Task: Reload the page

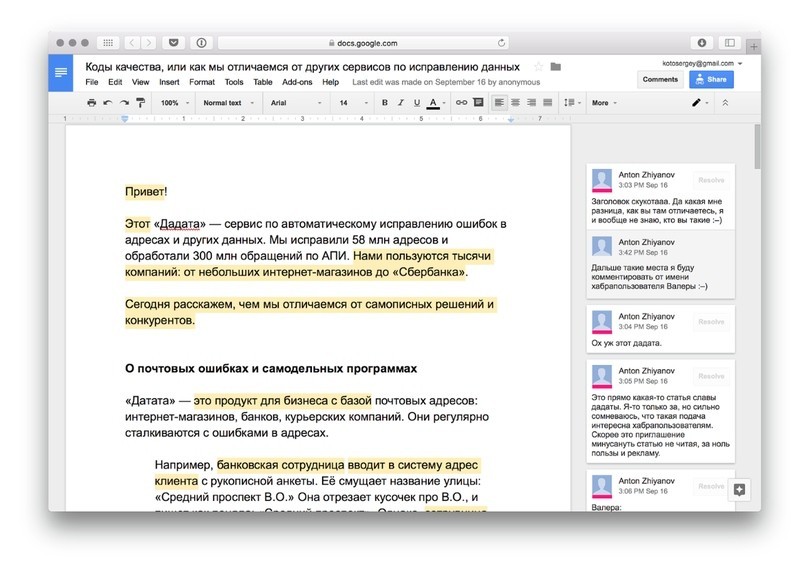Action: pyautogui.click(x=501, y=43)
